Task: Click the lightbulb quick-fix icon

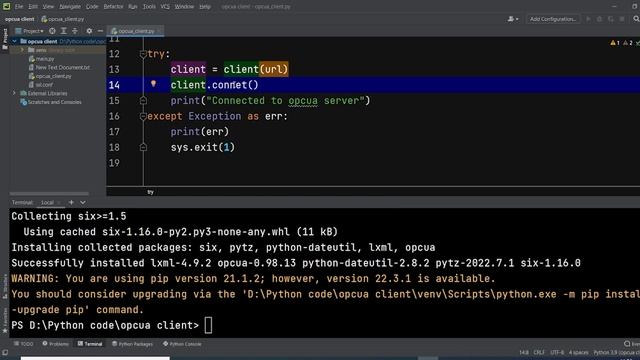Action: point(153,84)
